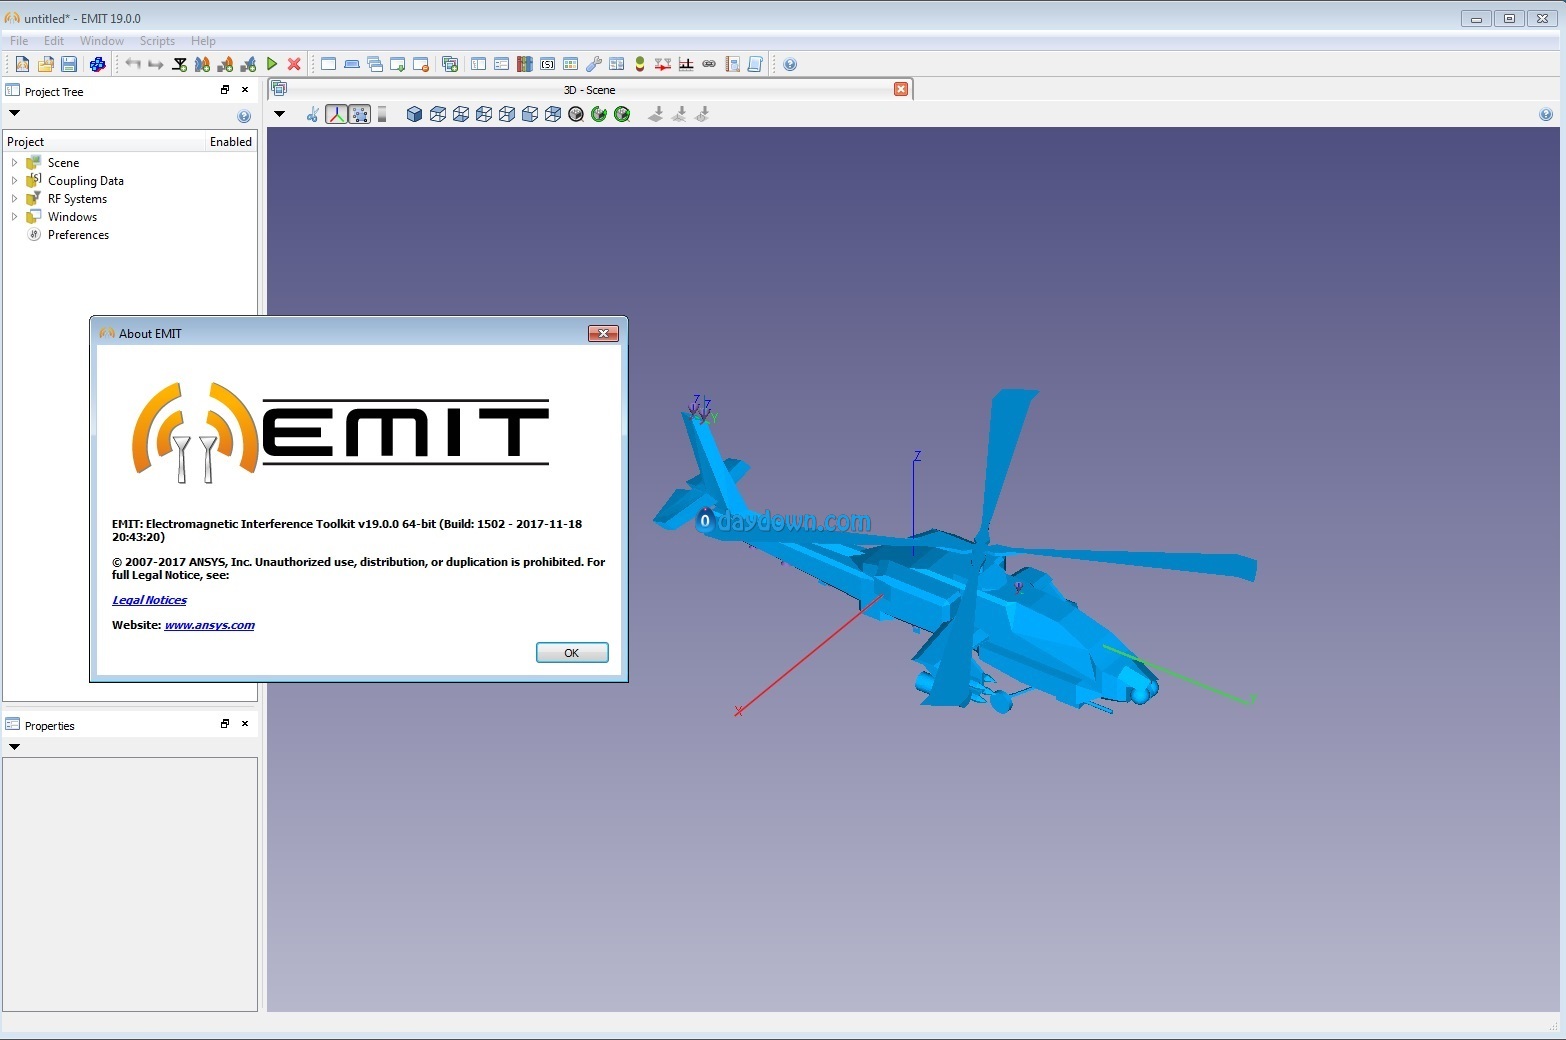Open the www.ansys.com website link
This screenshot has width=1566, height=1040.
point(209,625)
